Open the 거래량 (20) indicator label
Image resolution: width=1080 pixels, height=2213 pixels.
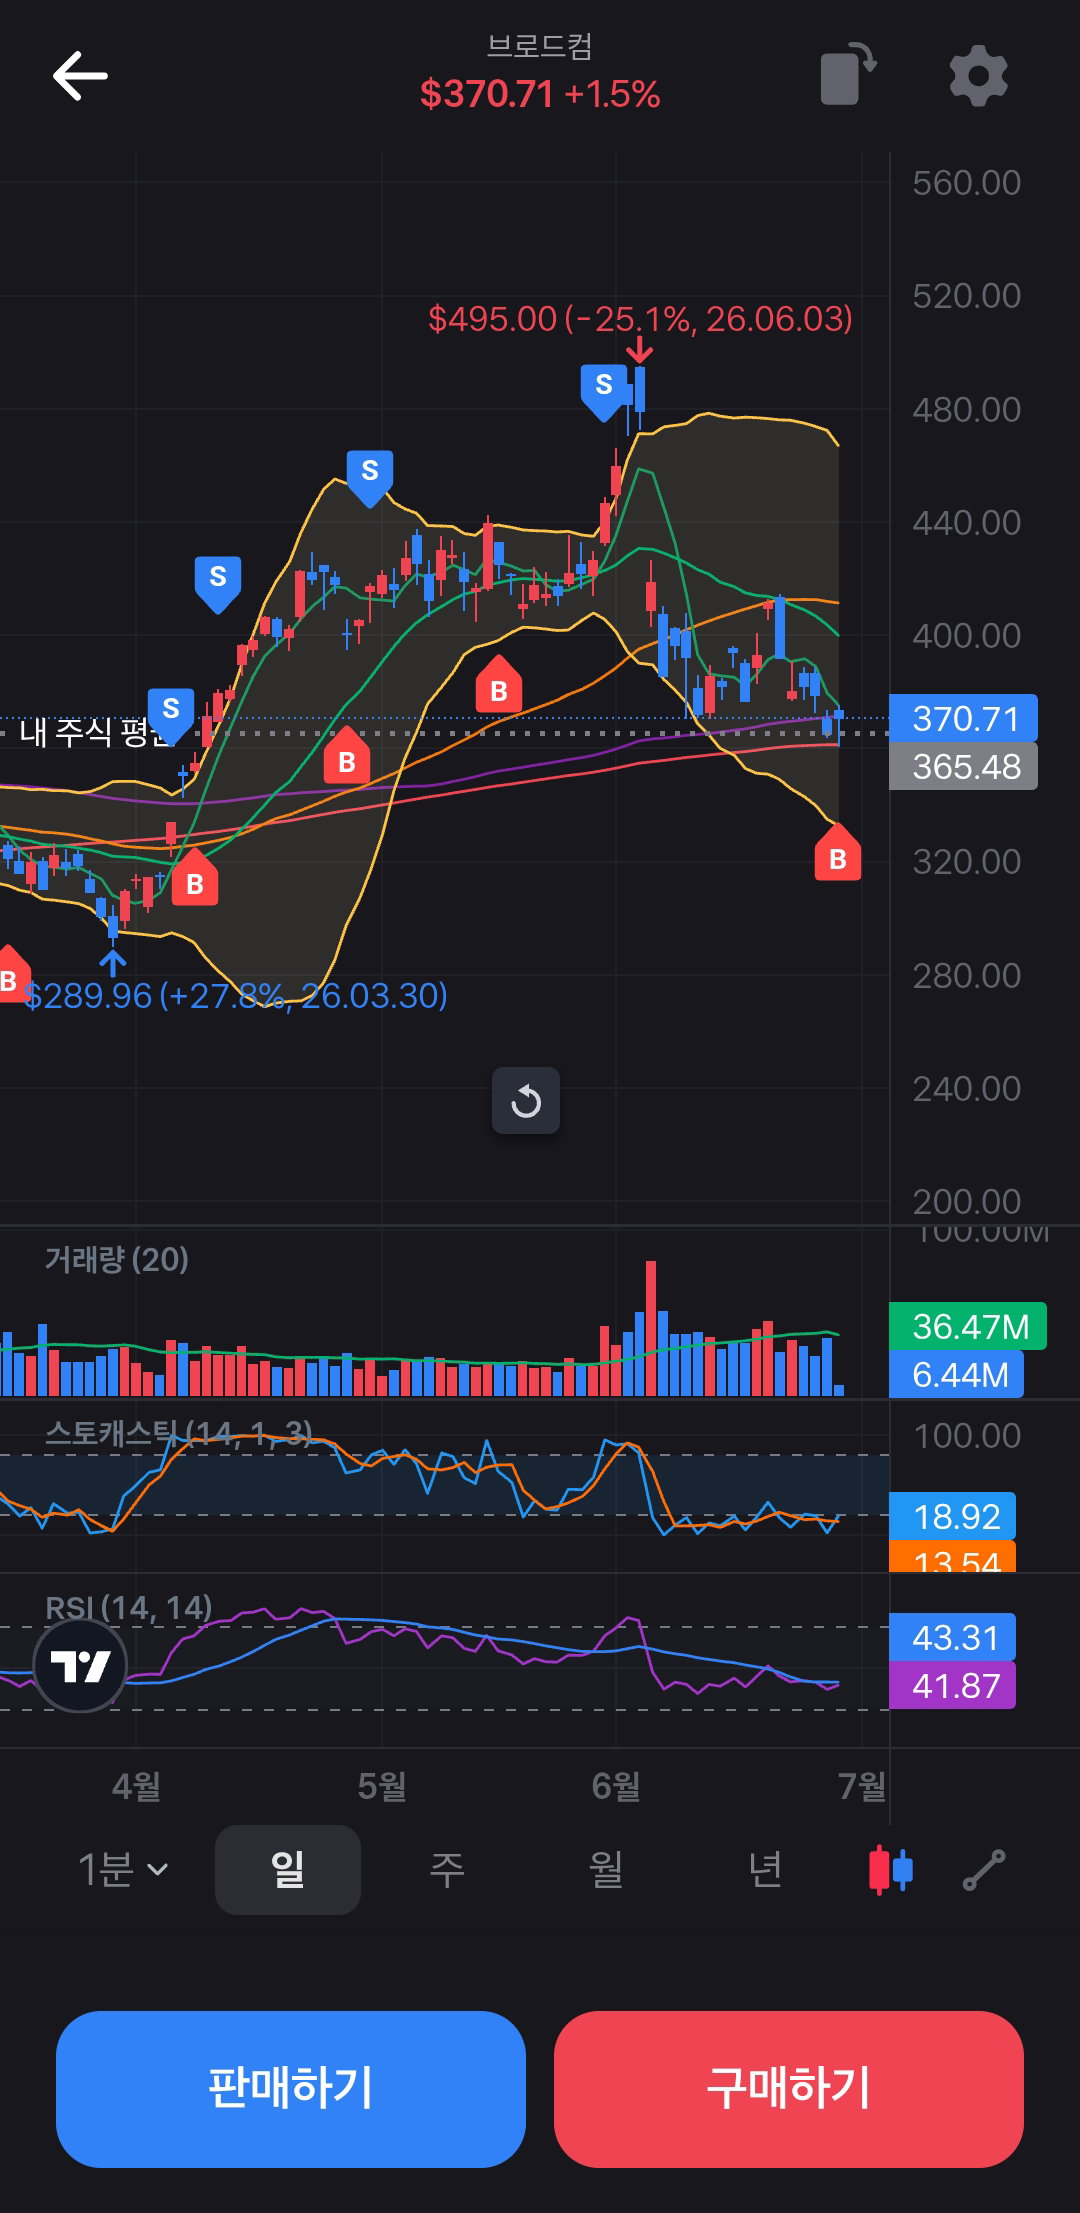pyautogui.click(x=117, y=1260)
